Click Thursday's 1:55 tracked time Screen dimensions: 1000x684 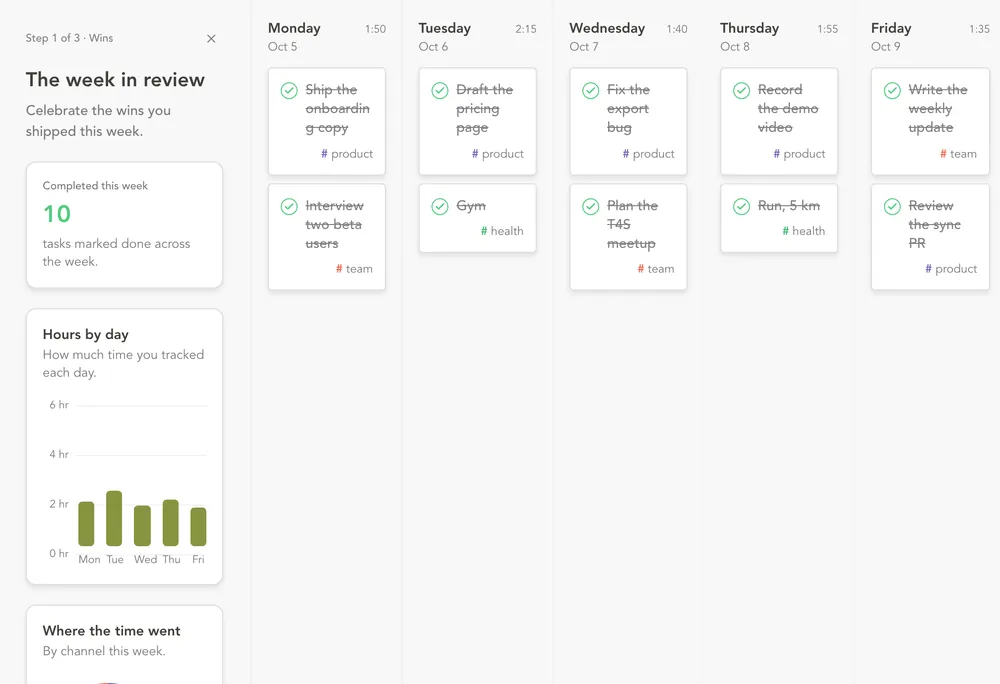click(828, 29)
